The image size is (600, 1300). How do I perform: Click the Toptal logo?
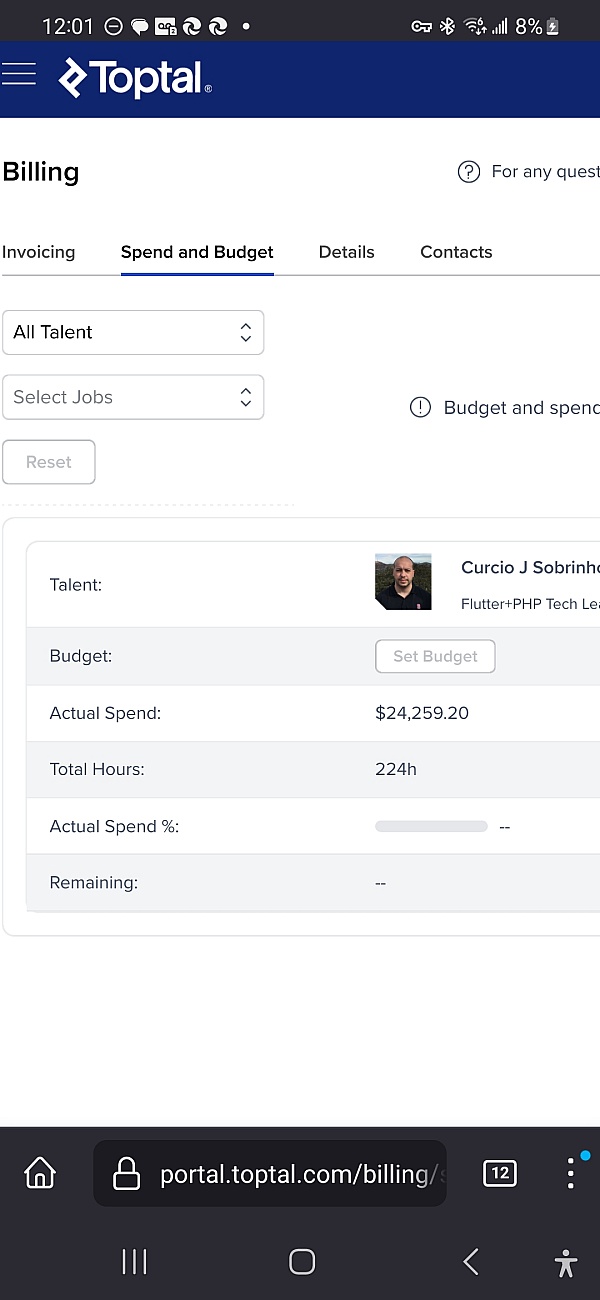(135, 79)
